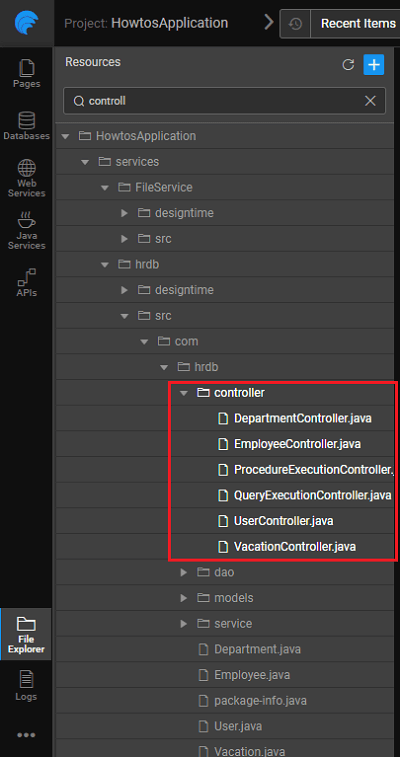Click the history clock icon
The height and width of the screenshot is (757, 400).
pyautogui.click(x=295, y=23)
